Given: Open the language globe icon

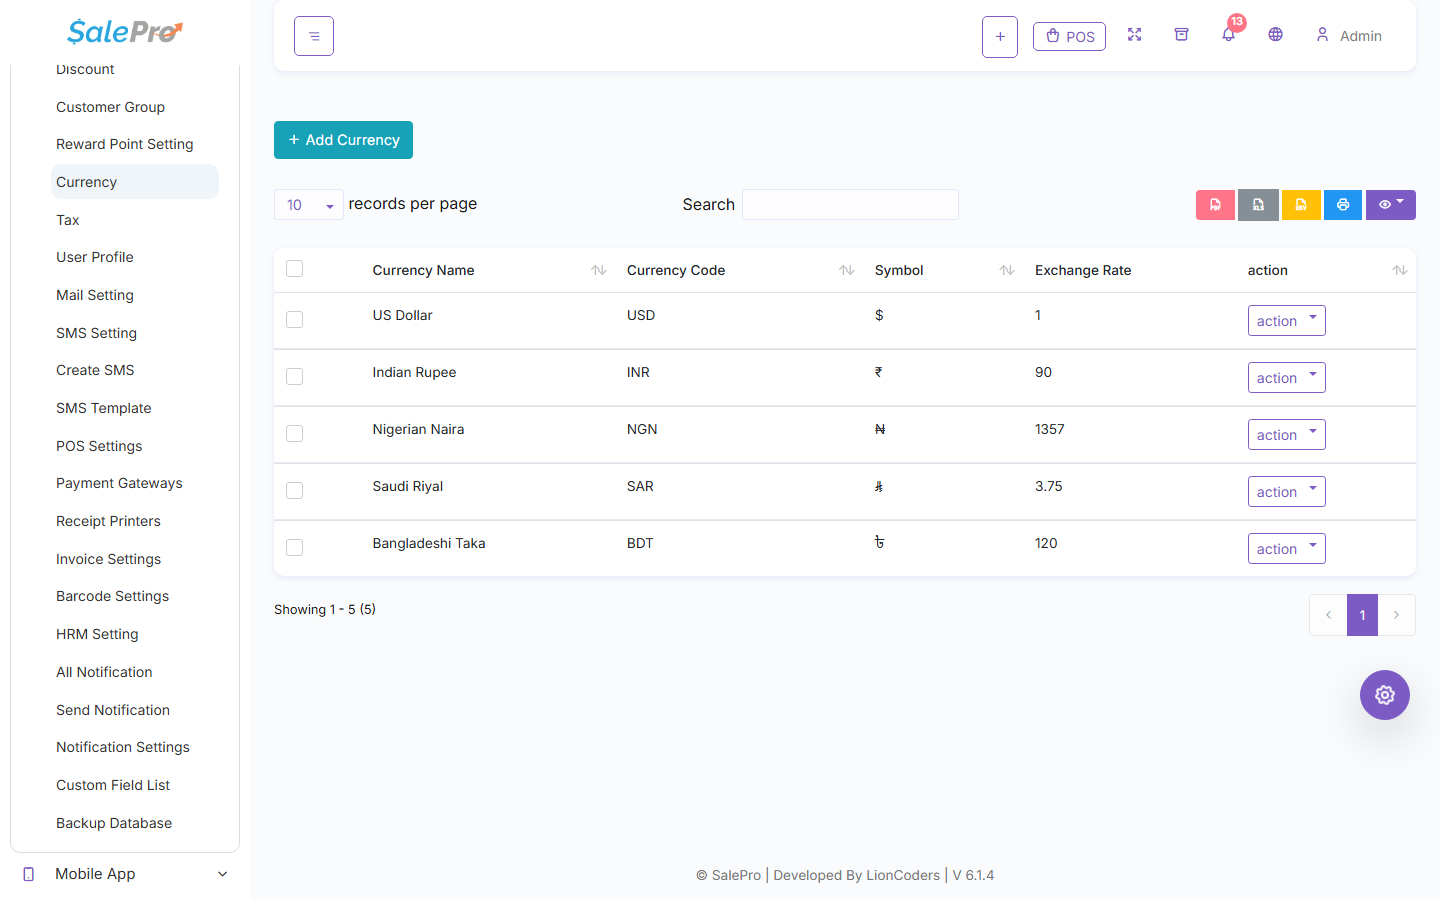Looking at the screenshot, I should pos(1275,35).
